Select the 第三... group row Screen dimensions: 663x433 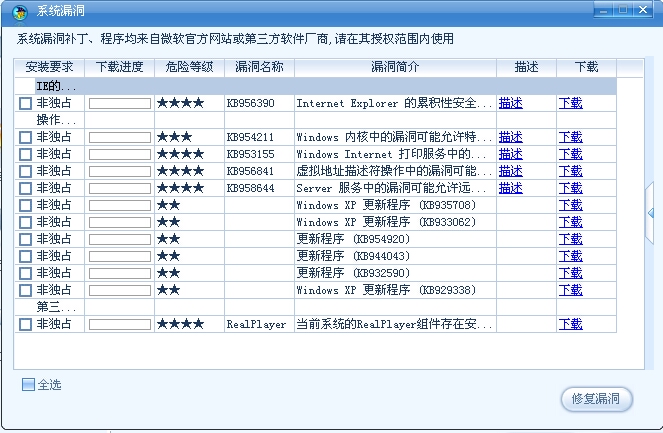pos(315,307)
